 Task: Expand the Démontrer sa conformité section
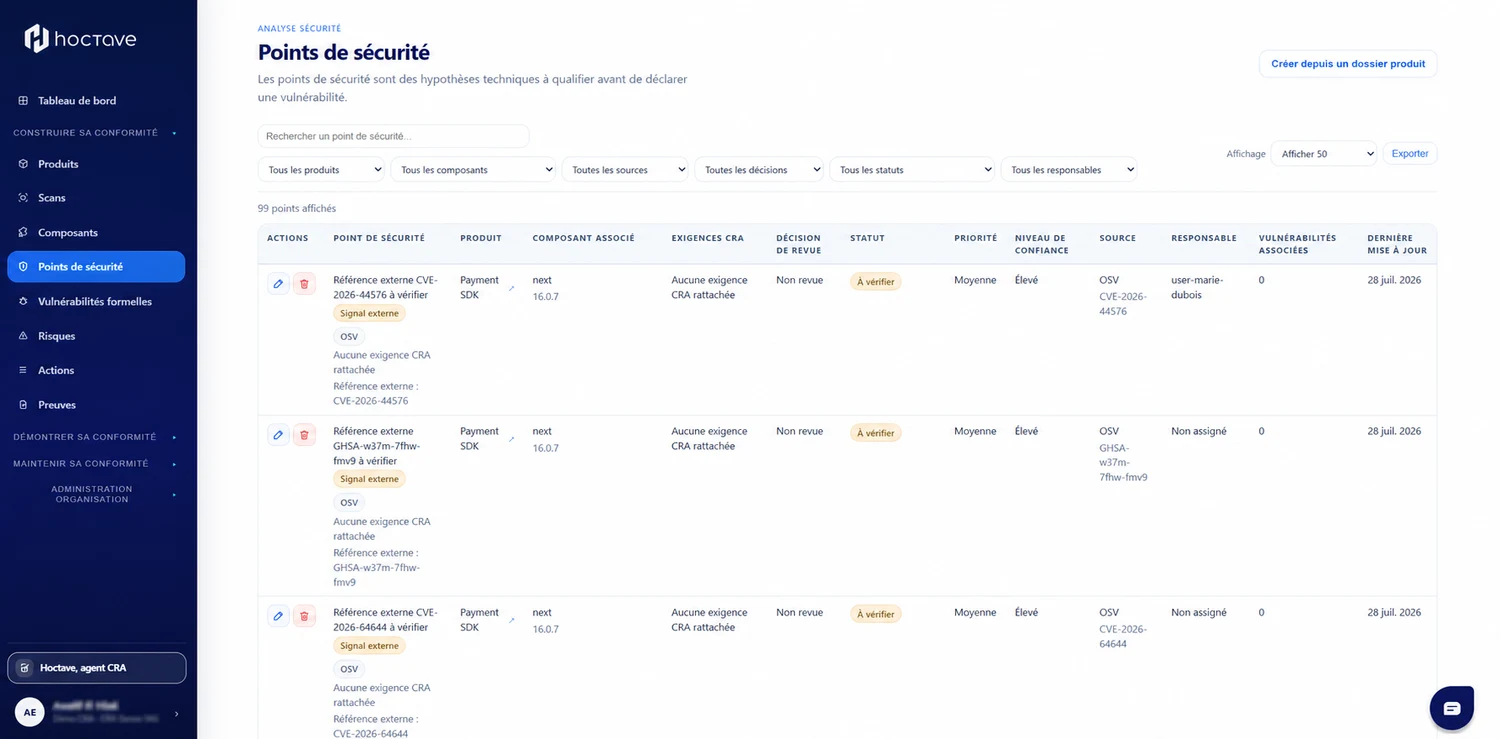(95, 437)
